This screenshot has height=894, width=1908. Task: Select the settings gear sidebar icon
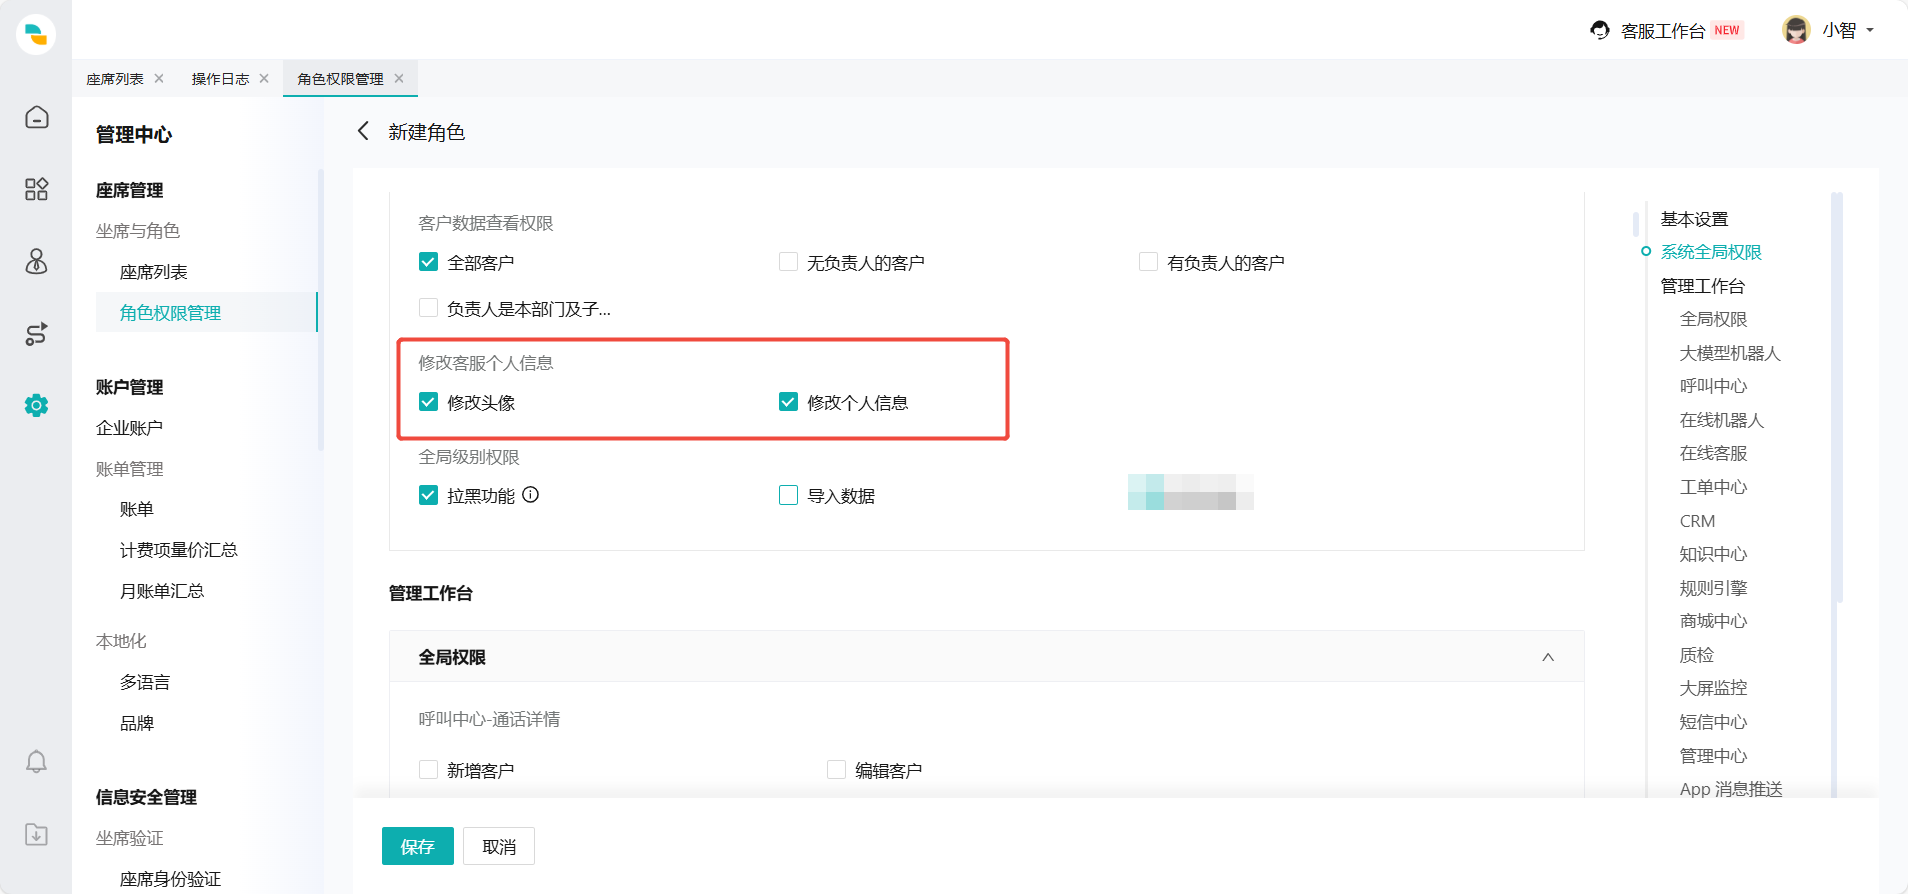[x=37, y=405]
